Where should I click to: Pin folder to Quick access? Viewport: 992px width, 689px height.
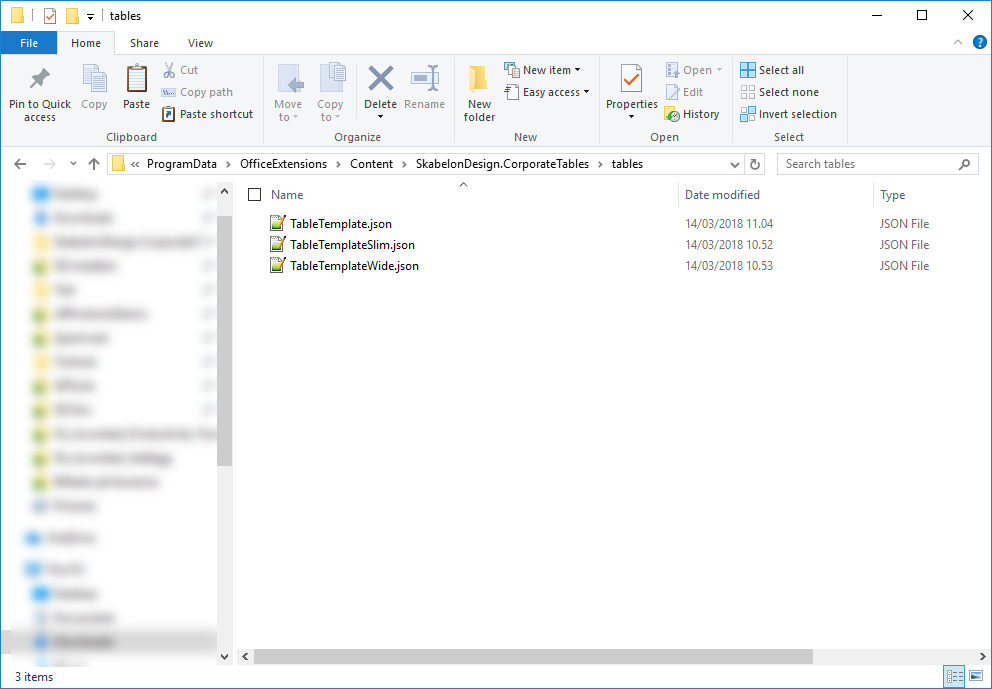(x=40, y=94)
